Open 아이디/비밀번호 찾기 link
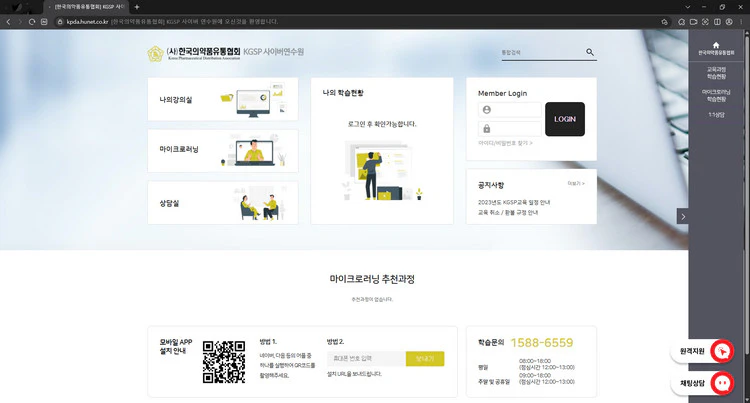The height and width of the screenshot is (403, 750). [x=505, y=143]
